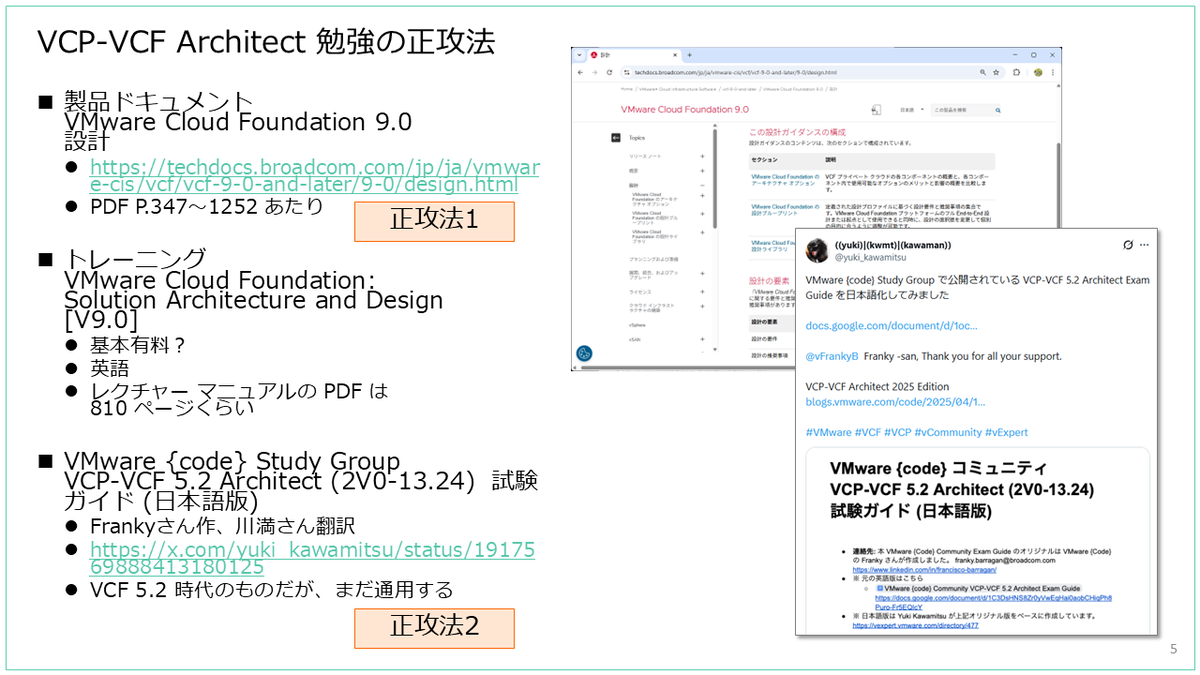This screenshot has height=675, width=1200.
Task: Click the #VMware hashtag
Action: 829,432
